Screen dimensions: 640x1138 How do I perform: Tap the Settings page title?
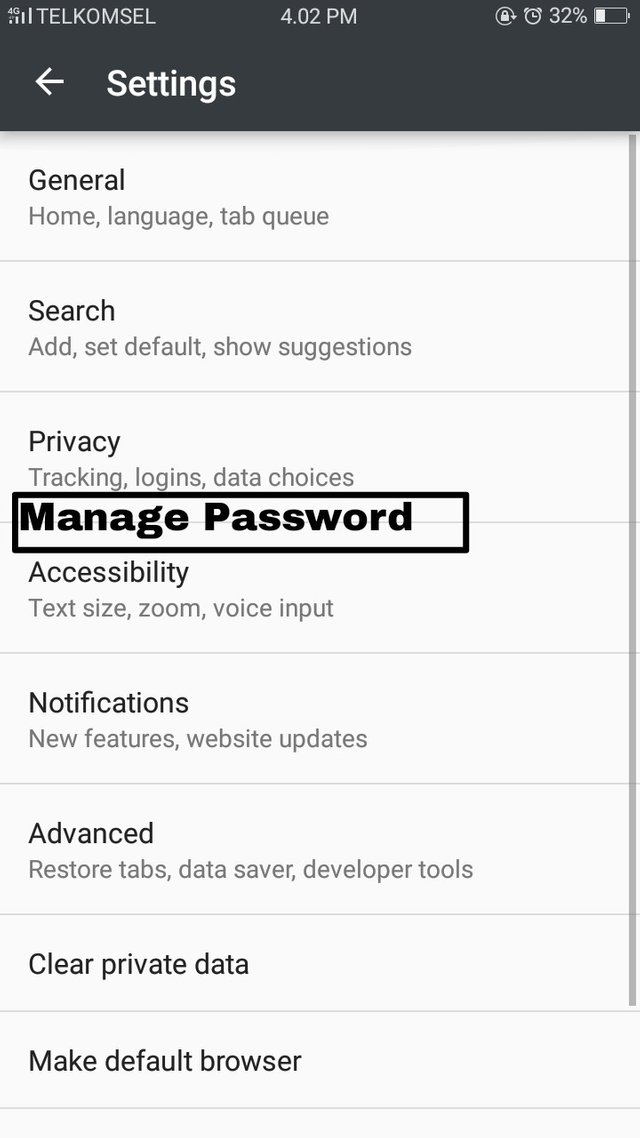pos(171,83)
